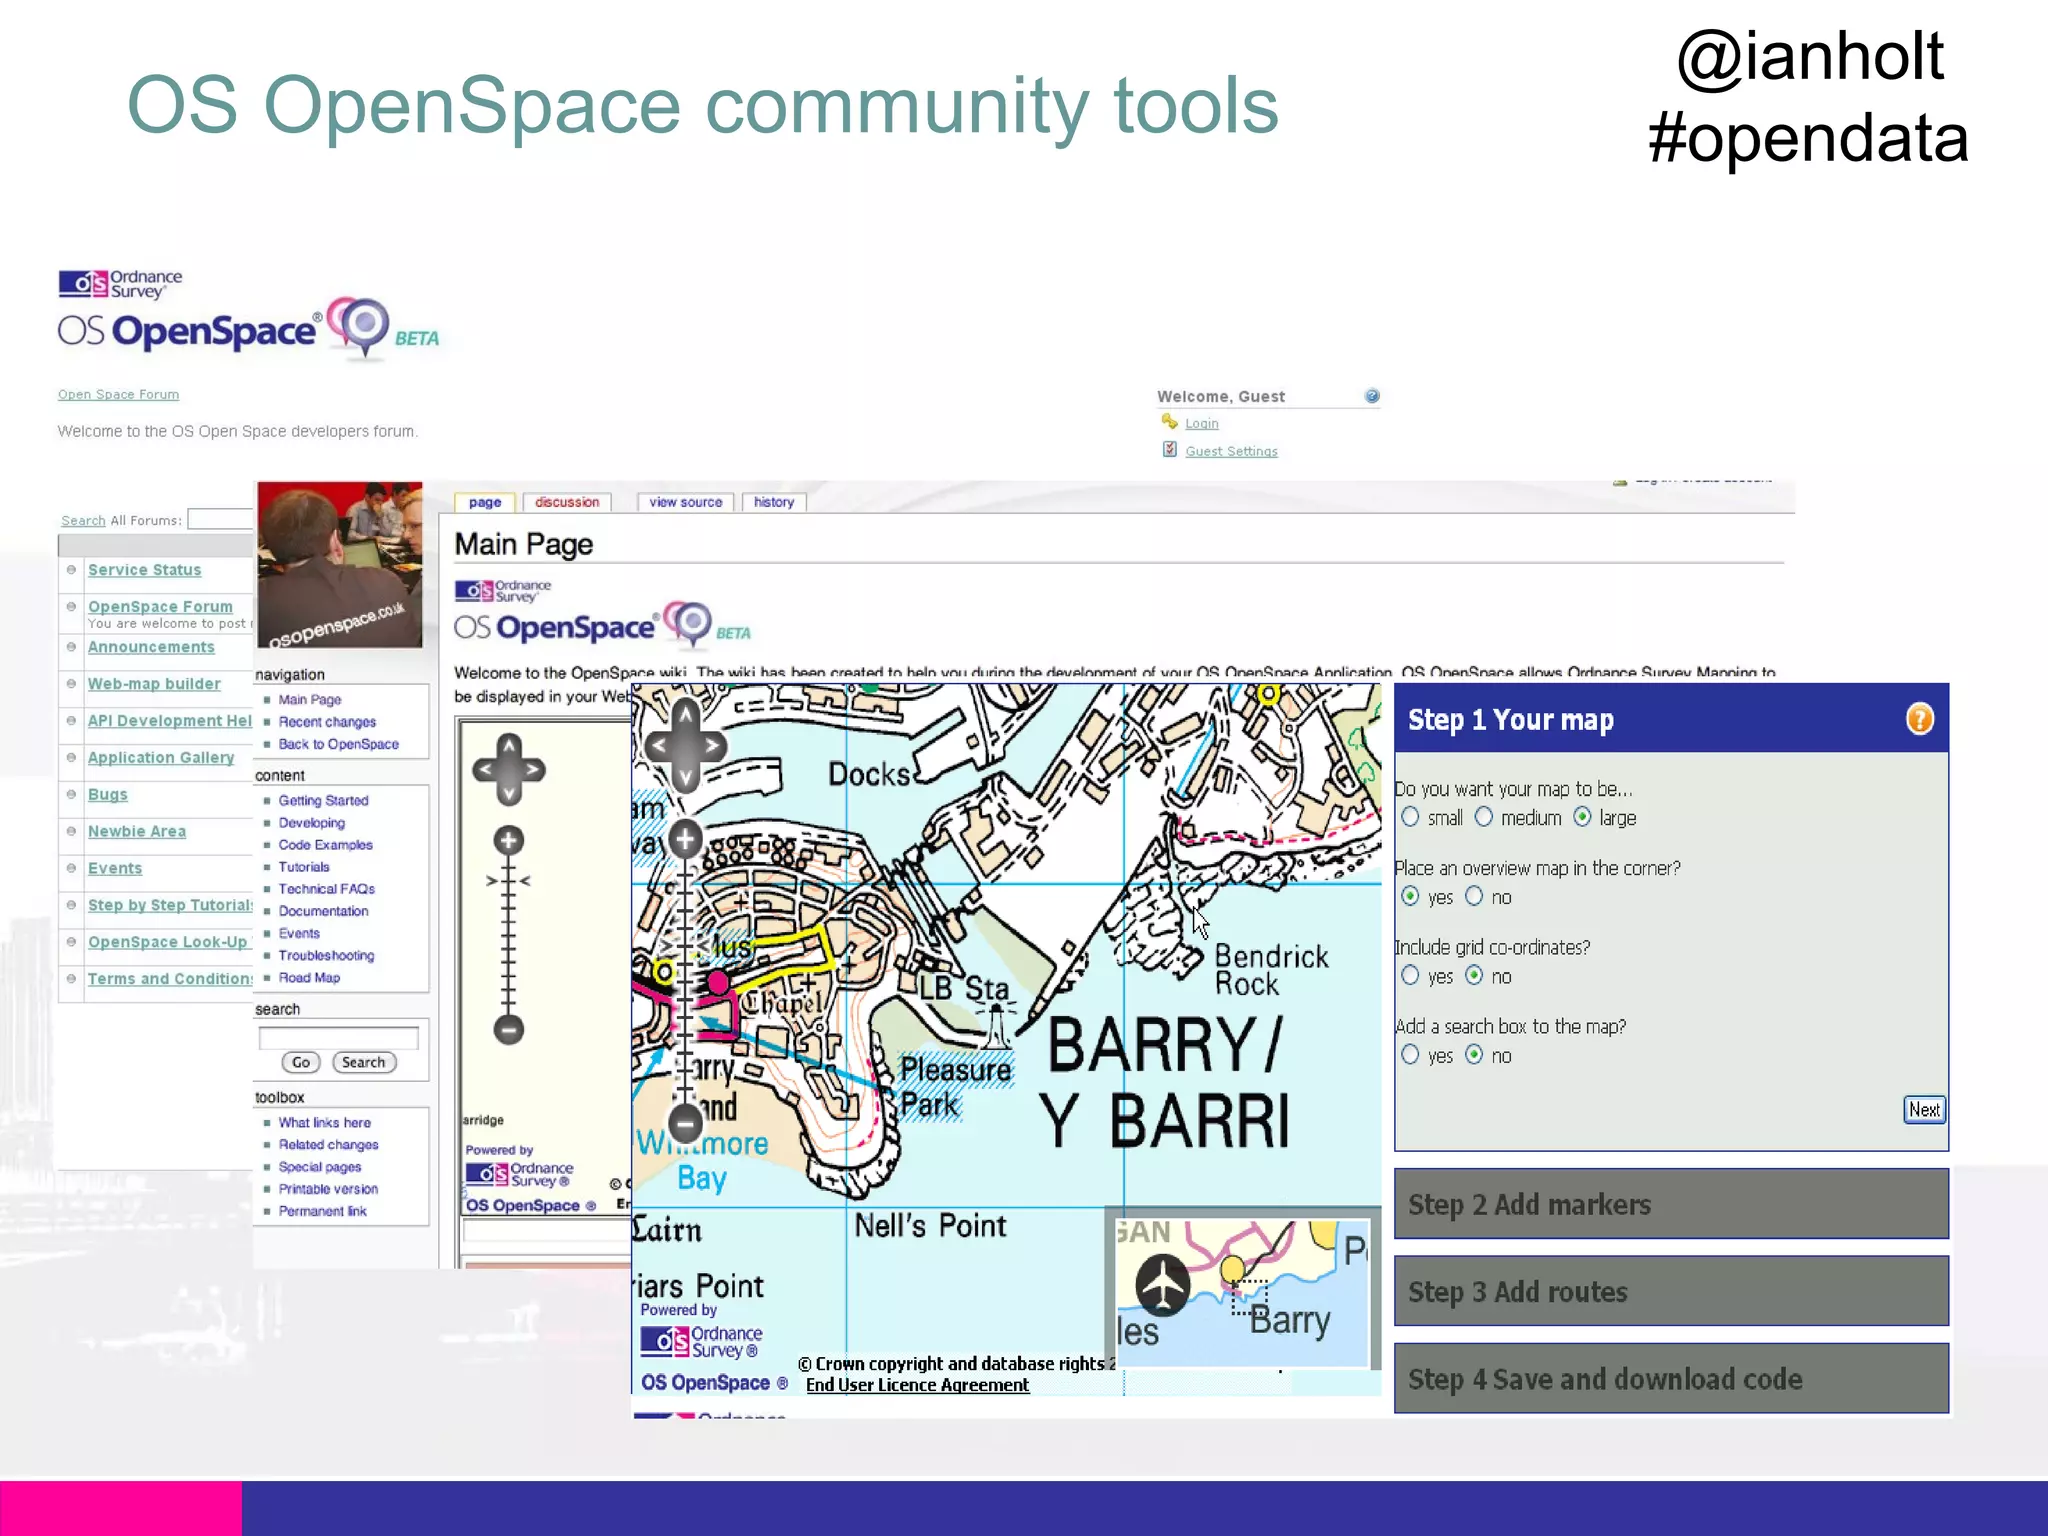This screenshot has height=1536, width=2048.
Task: Select the large map size option
Action: (x=1582, y=817)
